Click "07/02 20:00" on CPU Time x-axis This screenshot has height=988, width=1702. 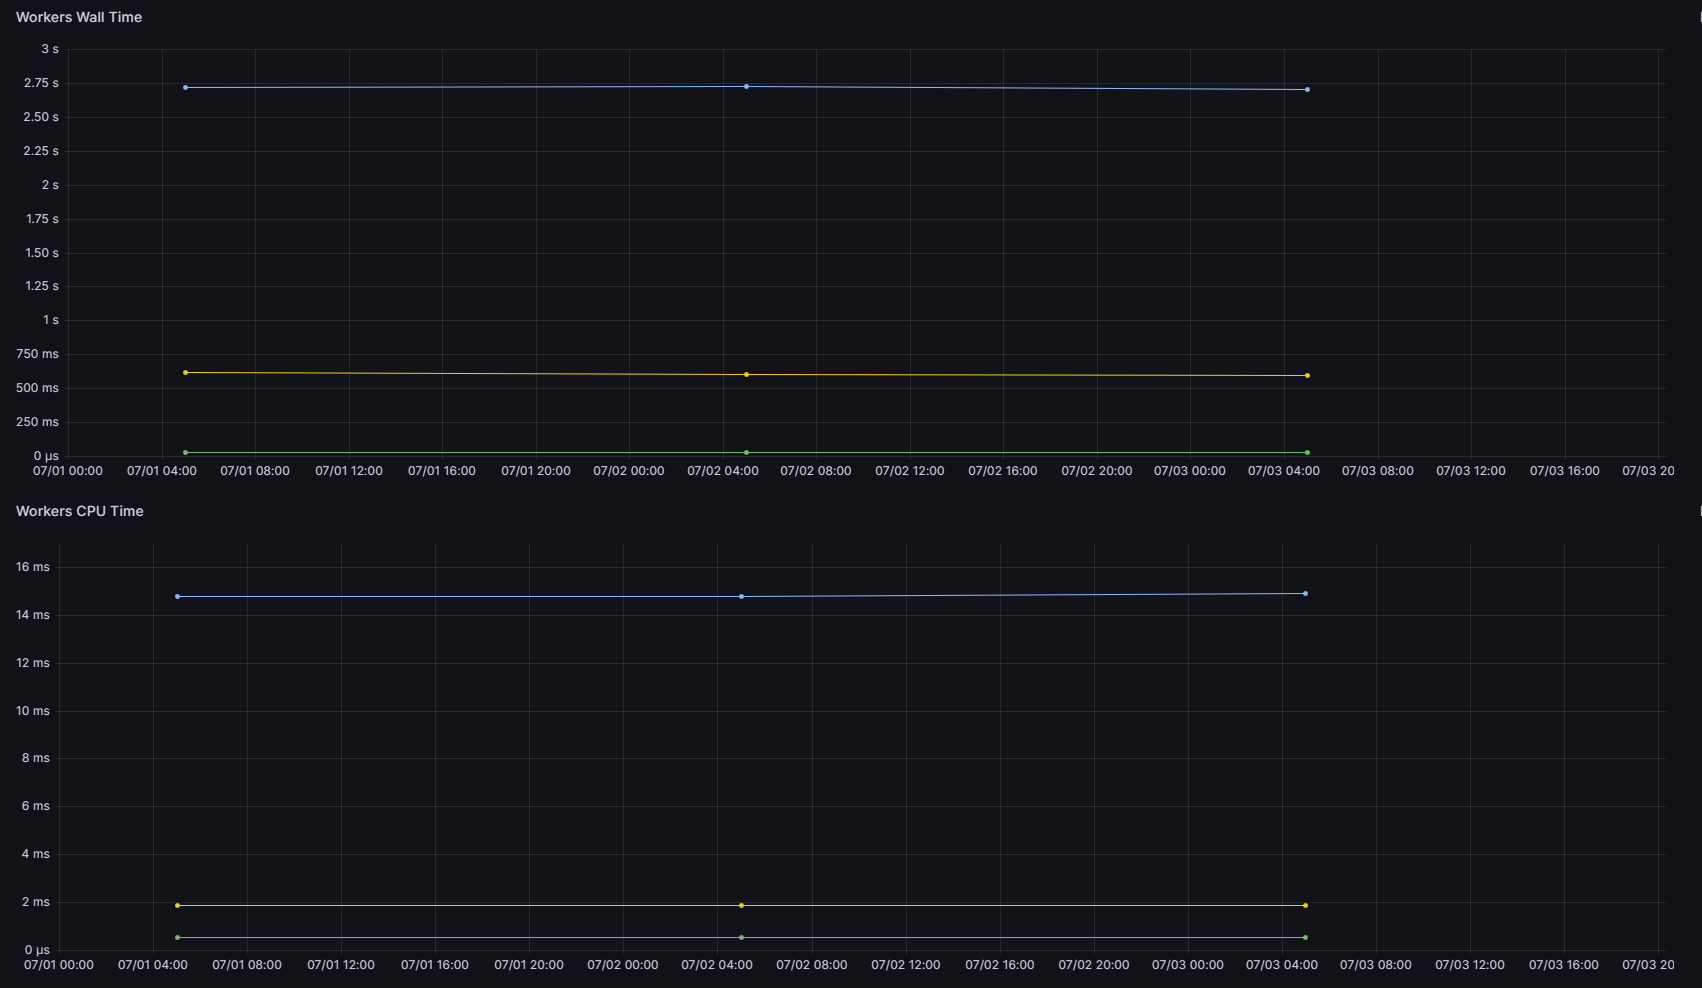click(1094, 965)
